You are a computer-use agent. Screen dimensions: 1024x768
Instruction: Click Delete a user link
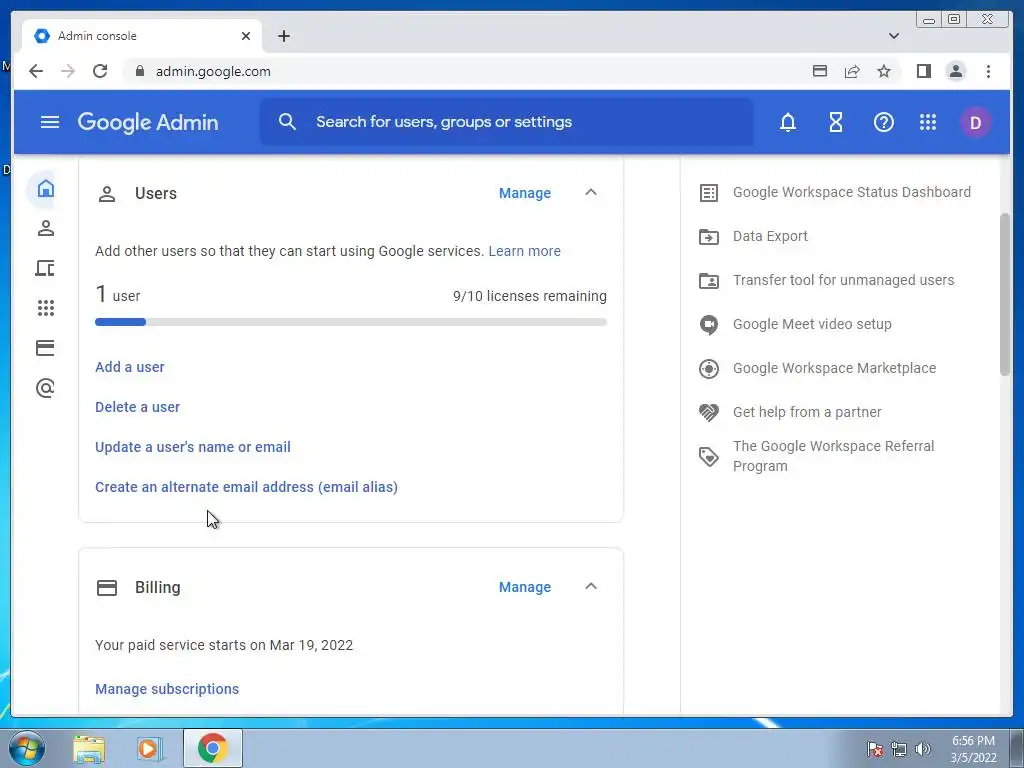point(137,407)
